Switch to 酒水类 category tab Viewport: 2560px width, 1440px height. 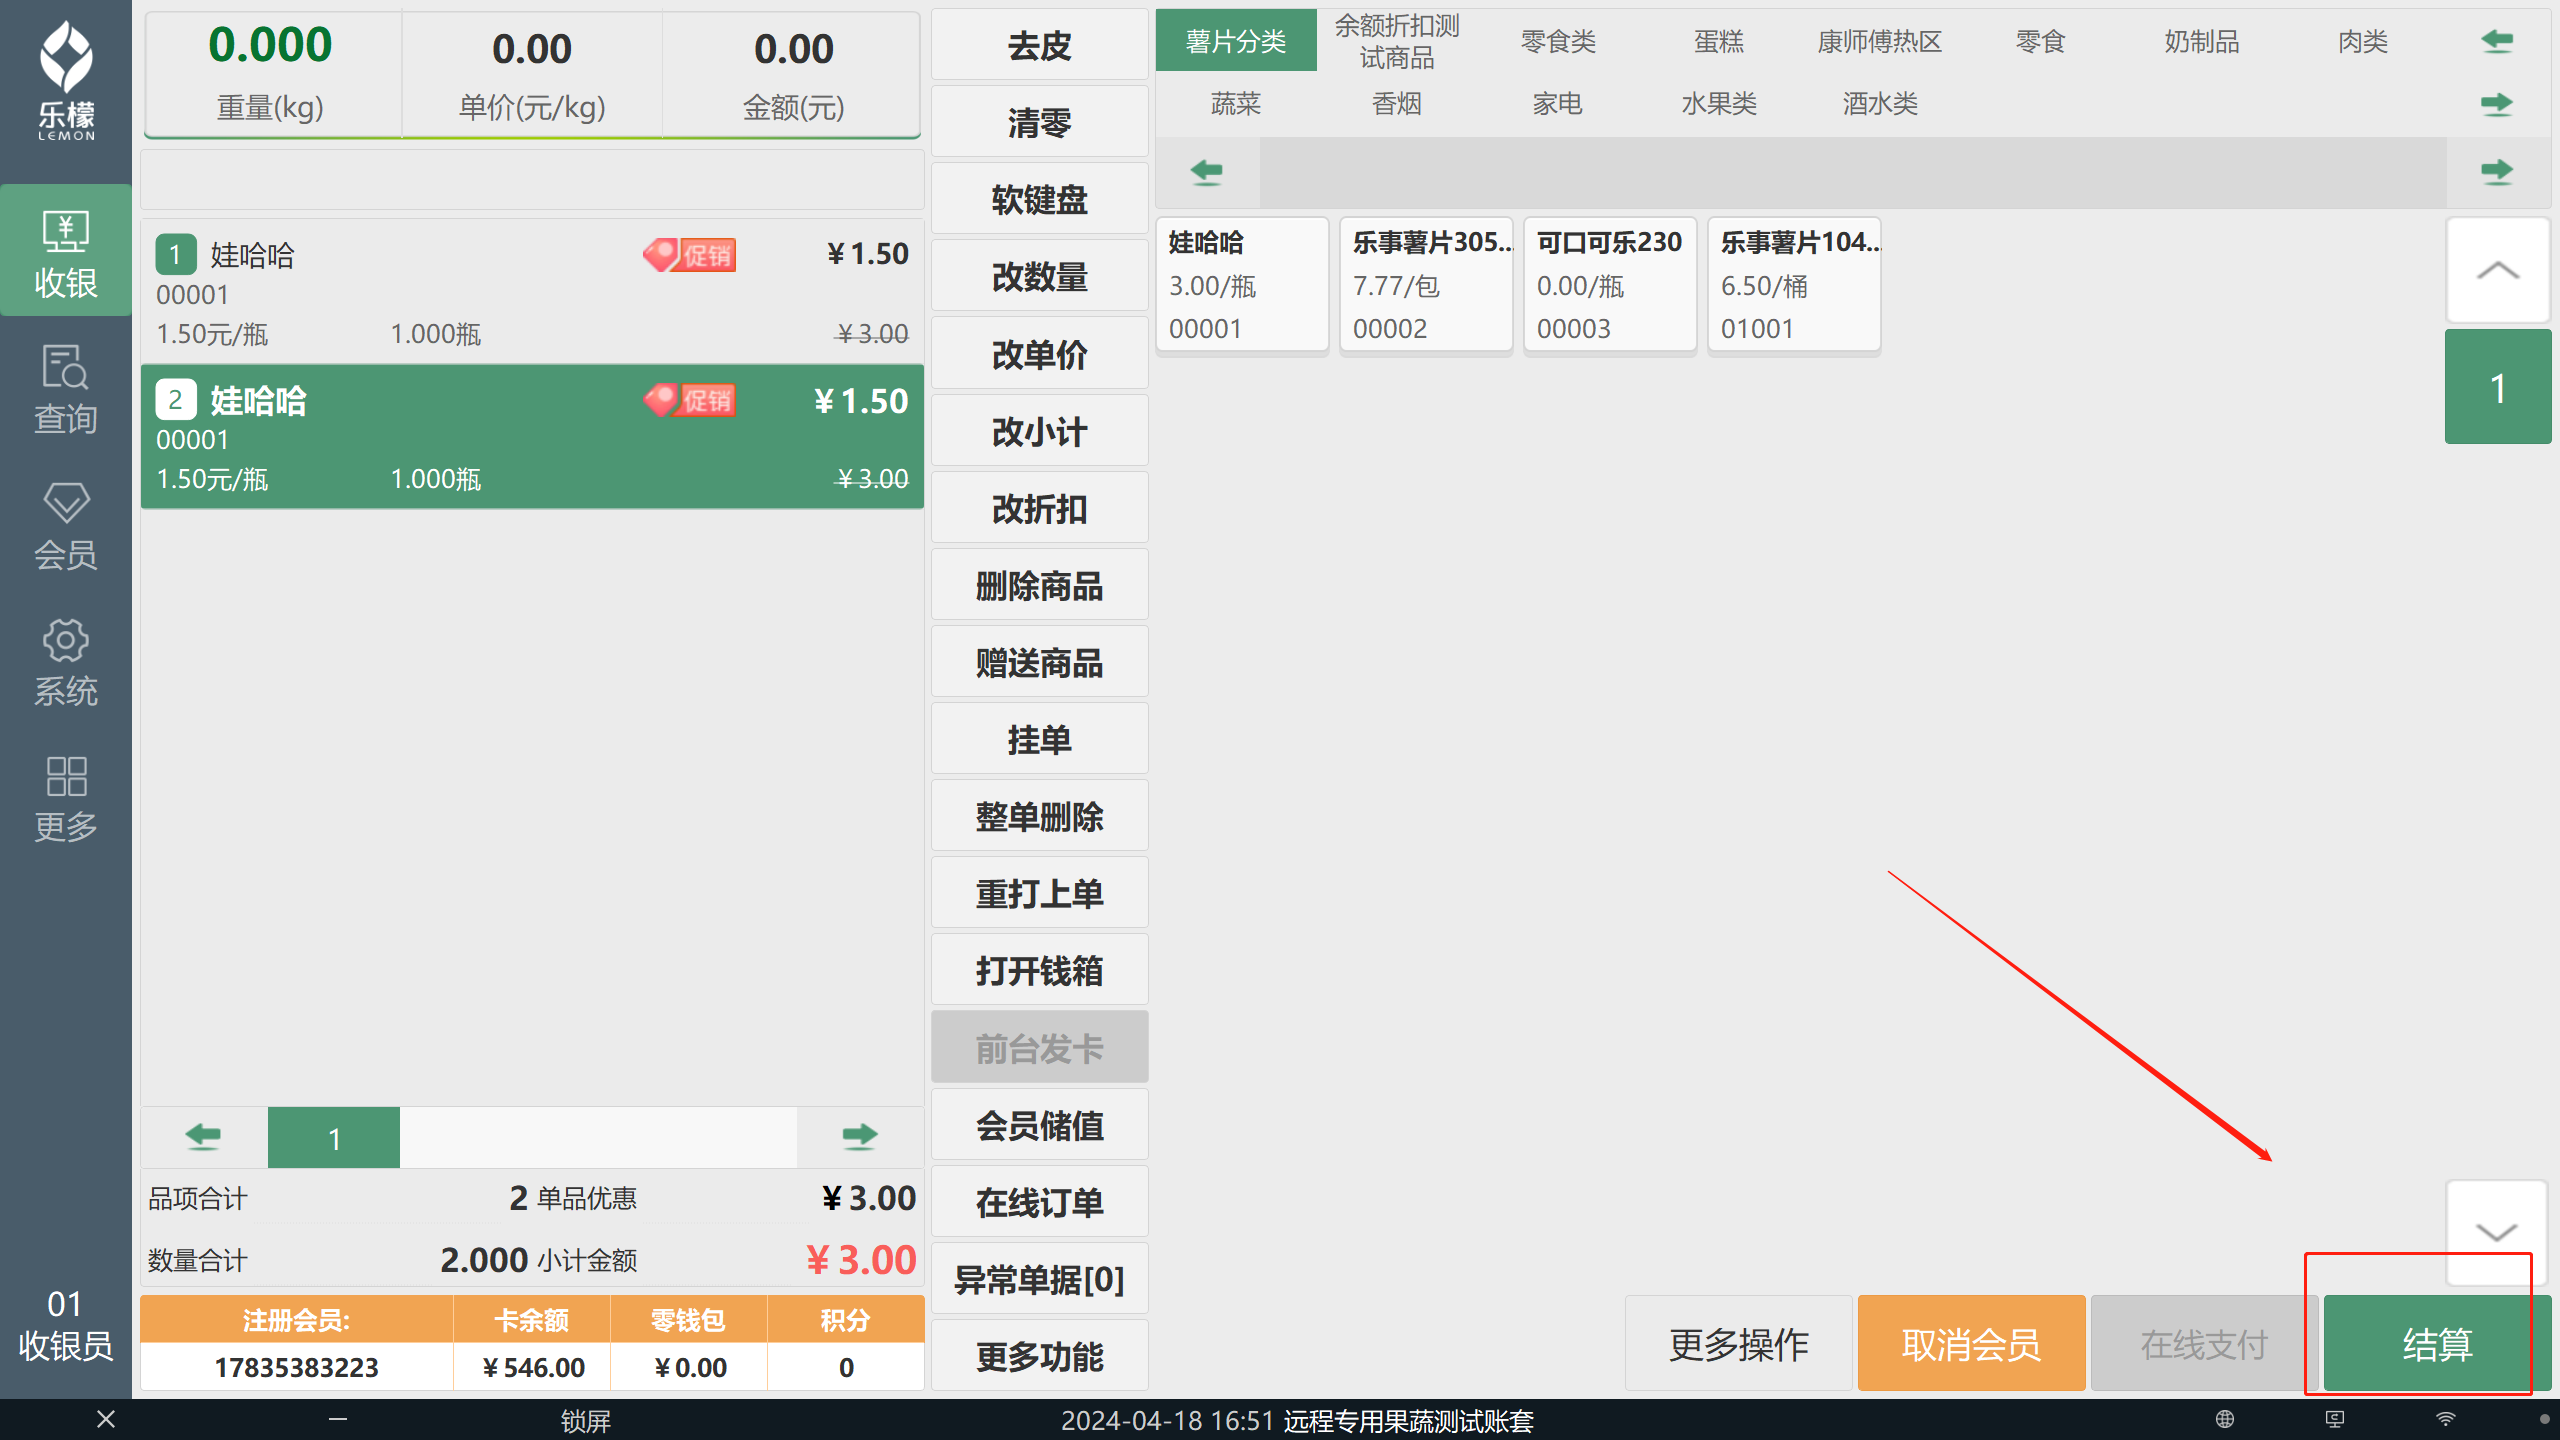click(1880, 104)
